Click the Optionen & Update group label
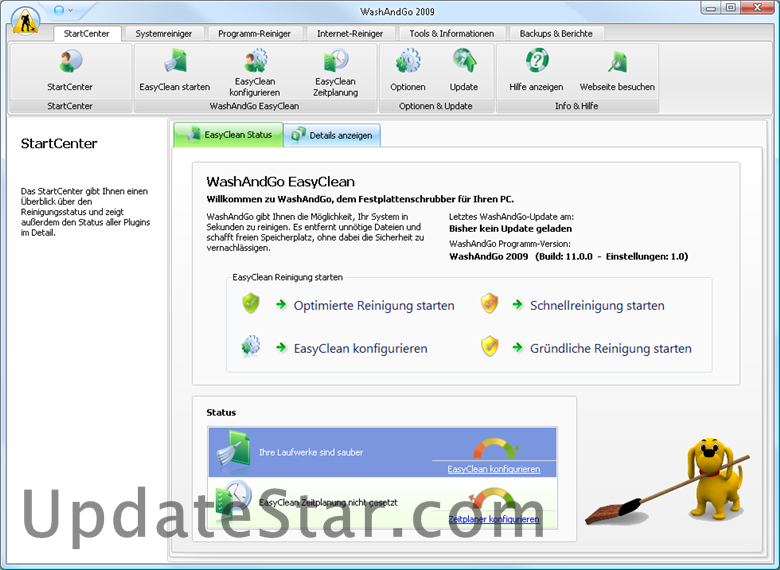780x570 pixels. 436,106
